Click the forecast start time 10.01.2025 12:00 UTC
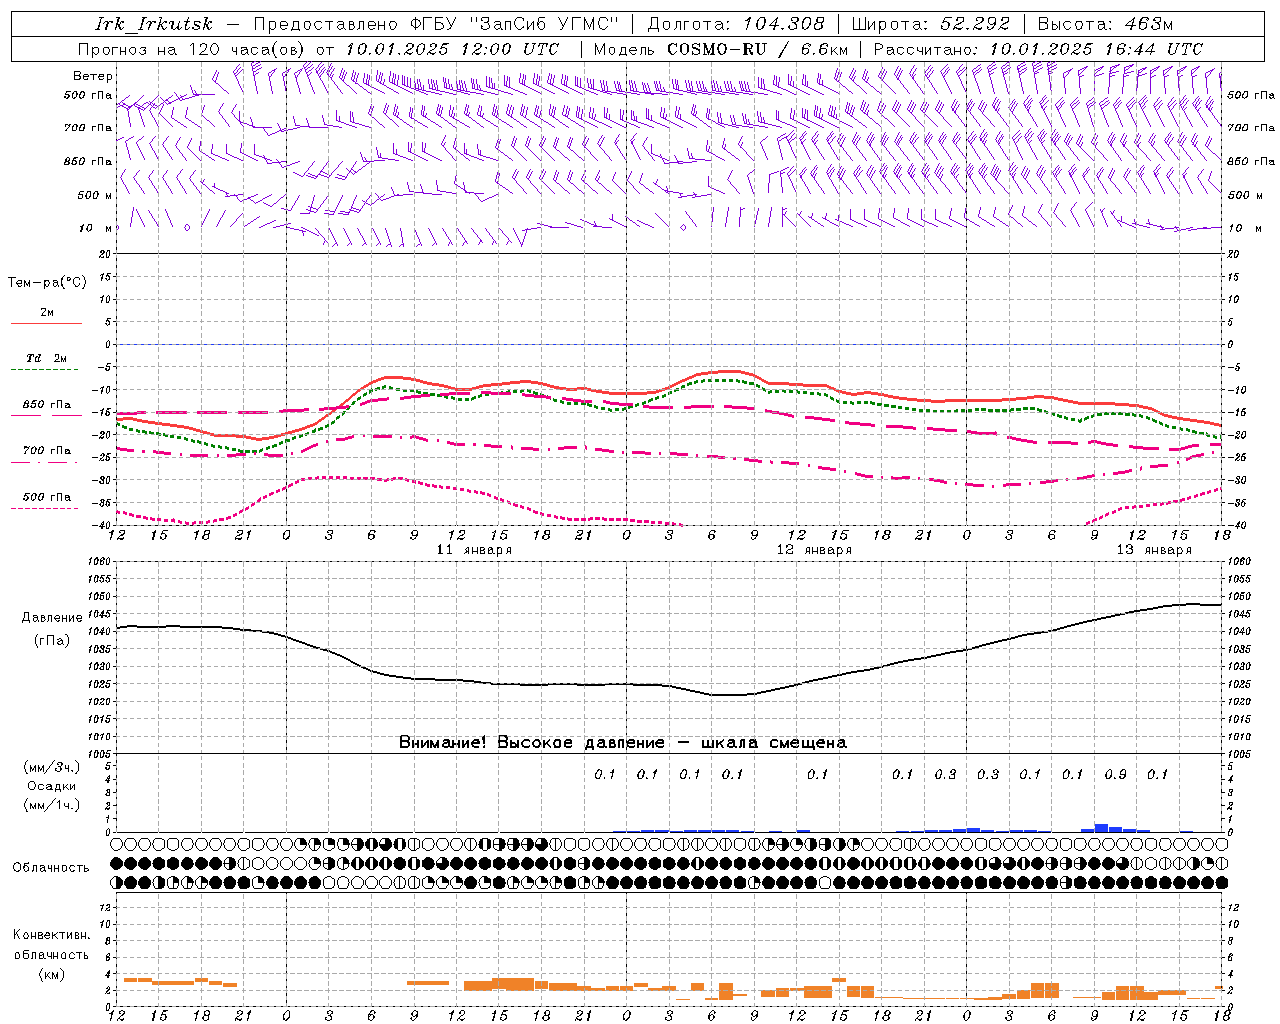The image size is (1280, 1024). (452, 49)
